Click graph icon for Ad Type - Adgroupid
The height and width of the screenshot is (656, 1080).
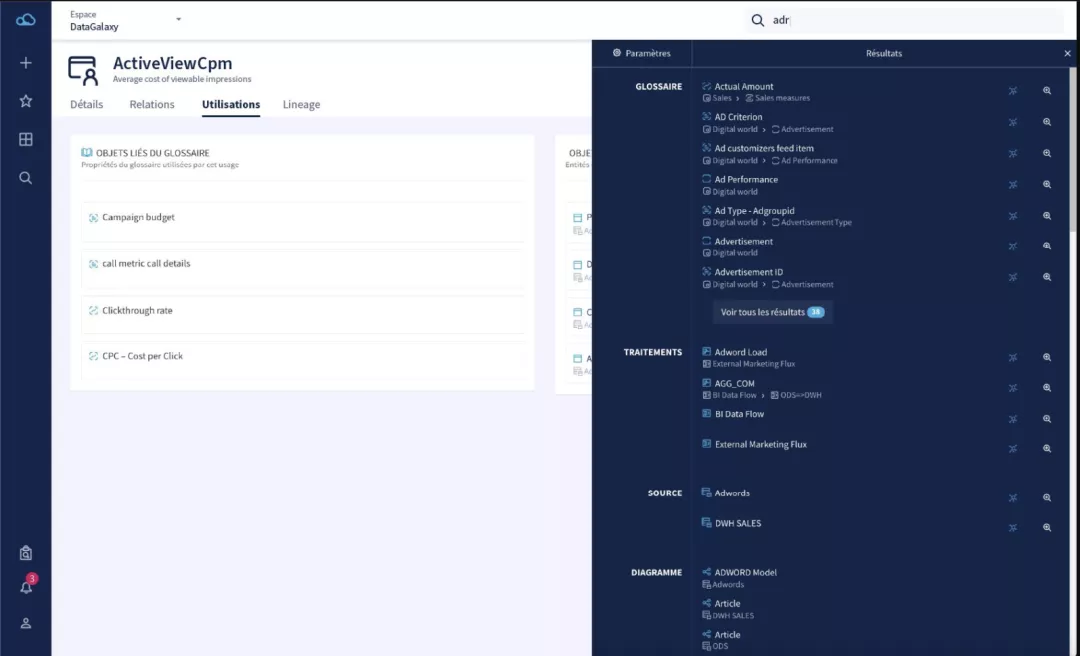click(x=1012, y=216)
